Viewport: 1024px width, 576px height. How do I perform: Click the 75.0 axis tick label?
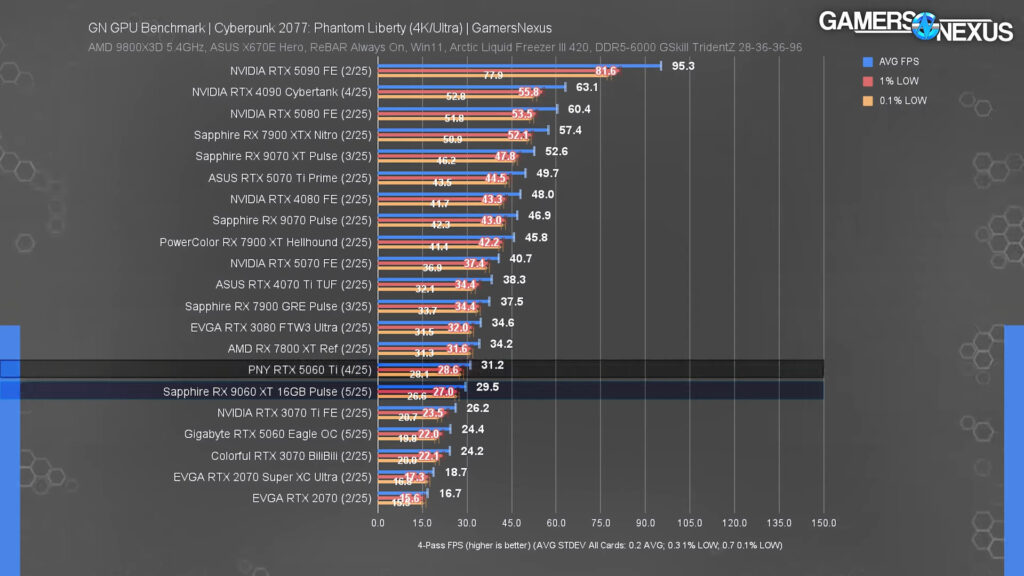pyautogui.click(x=601, y=523)
